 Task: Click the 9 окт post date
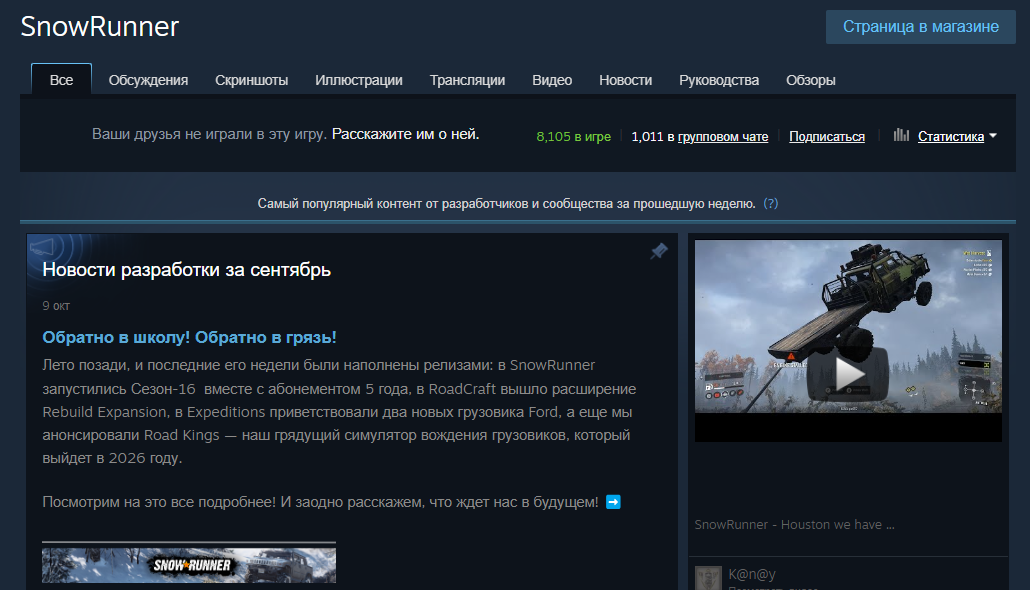tap(56, 306)
